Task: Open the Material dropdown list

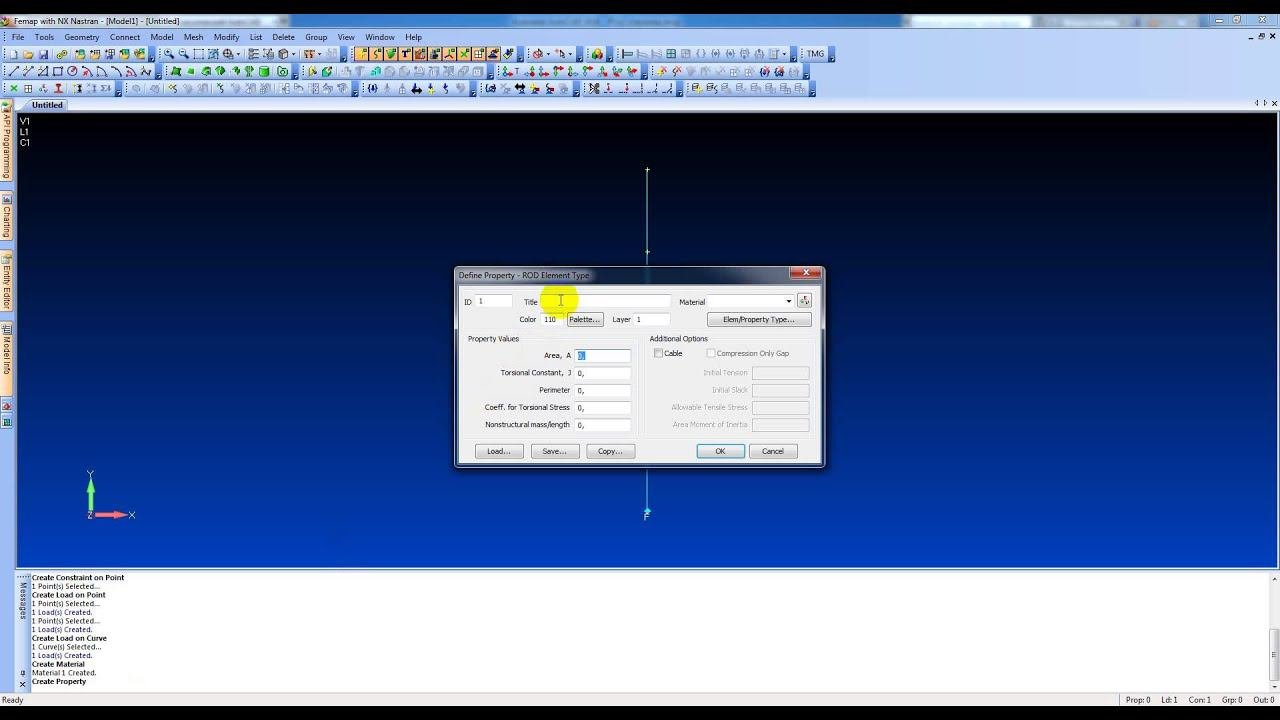Action: tap(788, 301)
